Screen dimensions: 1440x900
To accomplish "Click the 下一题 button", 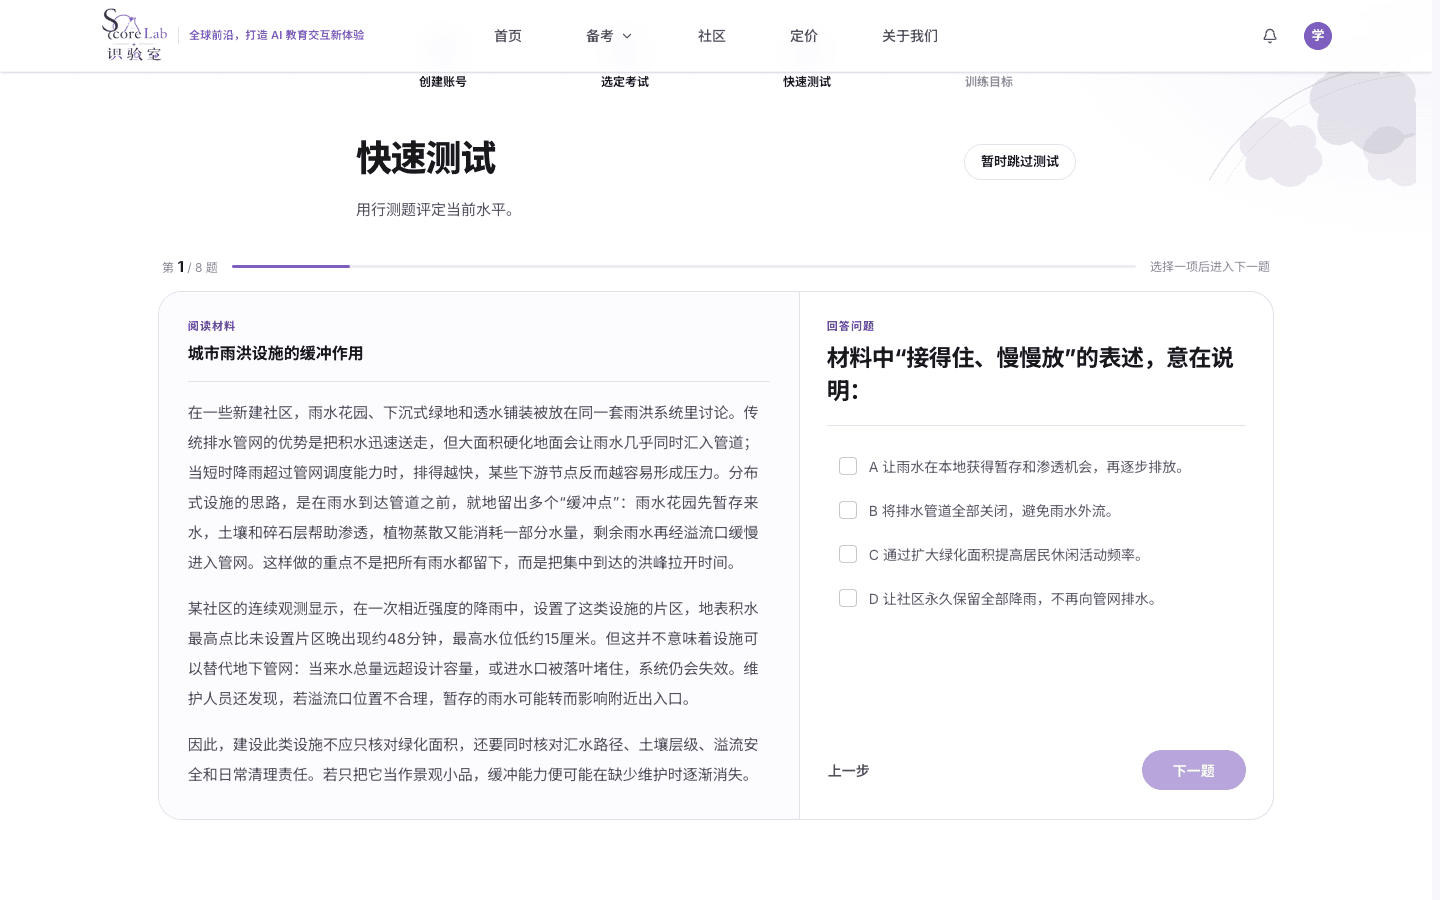I will tap(1194, 770).
